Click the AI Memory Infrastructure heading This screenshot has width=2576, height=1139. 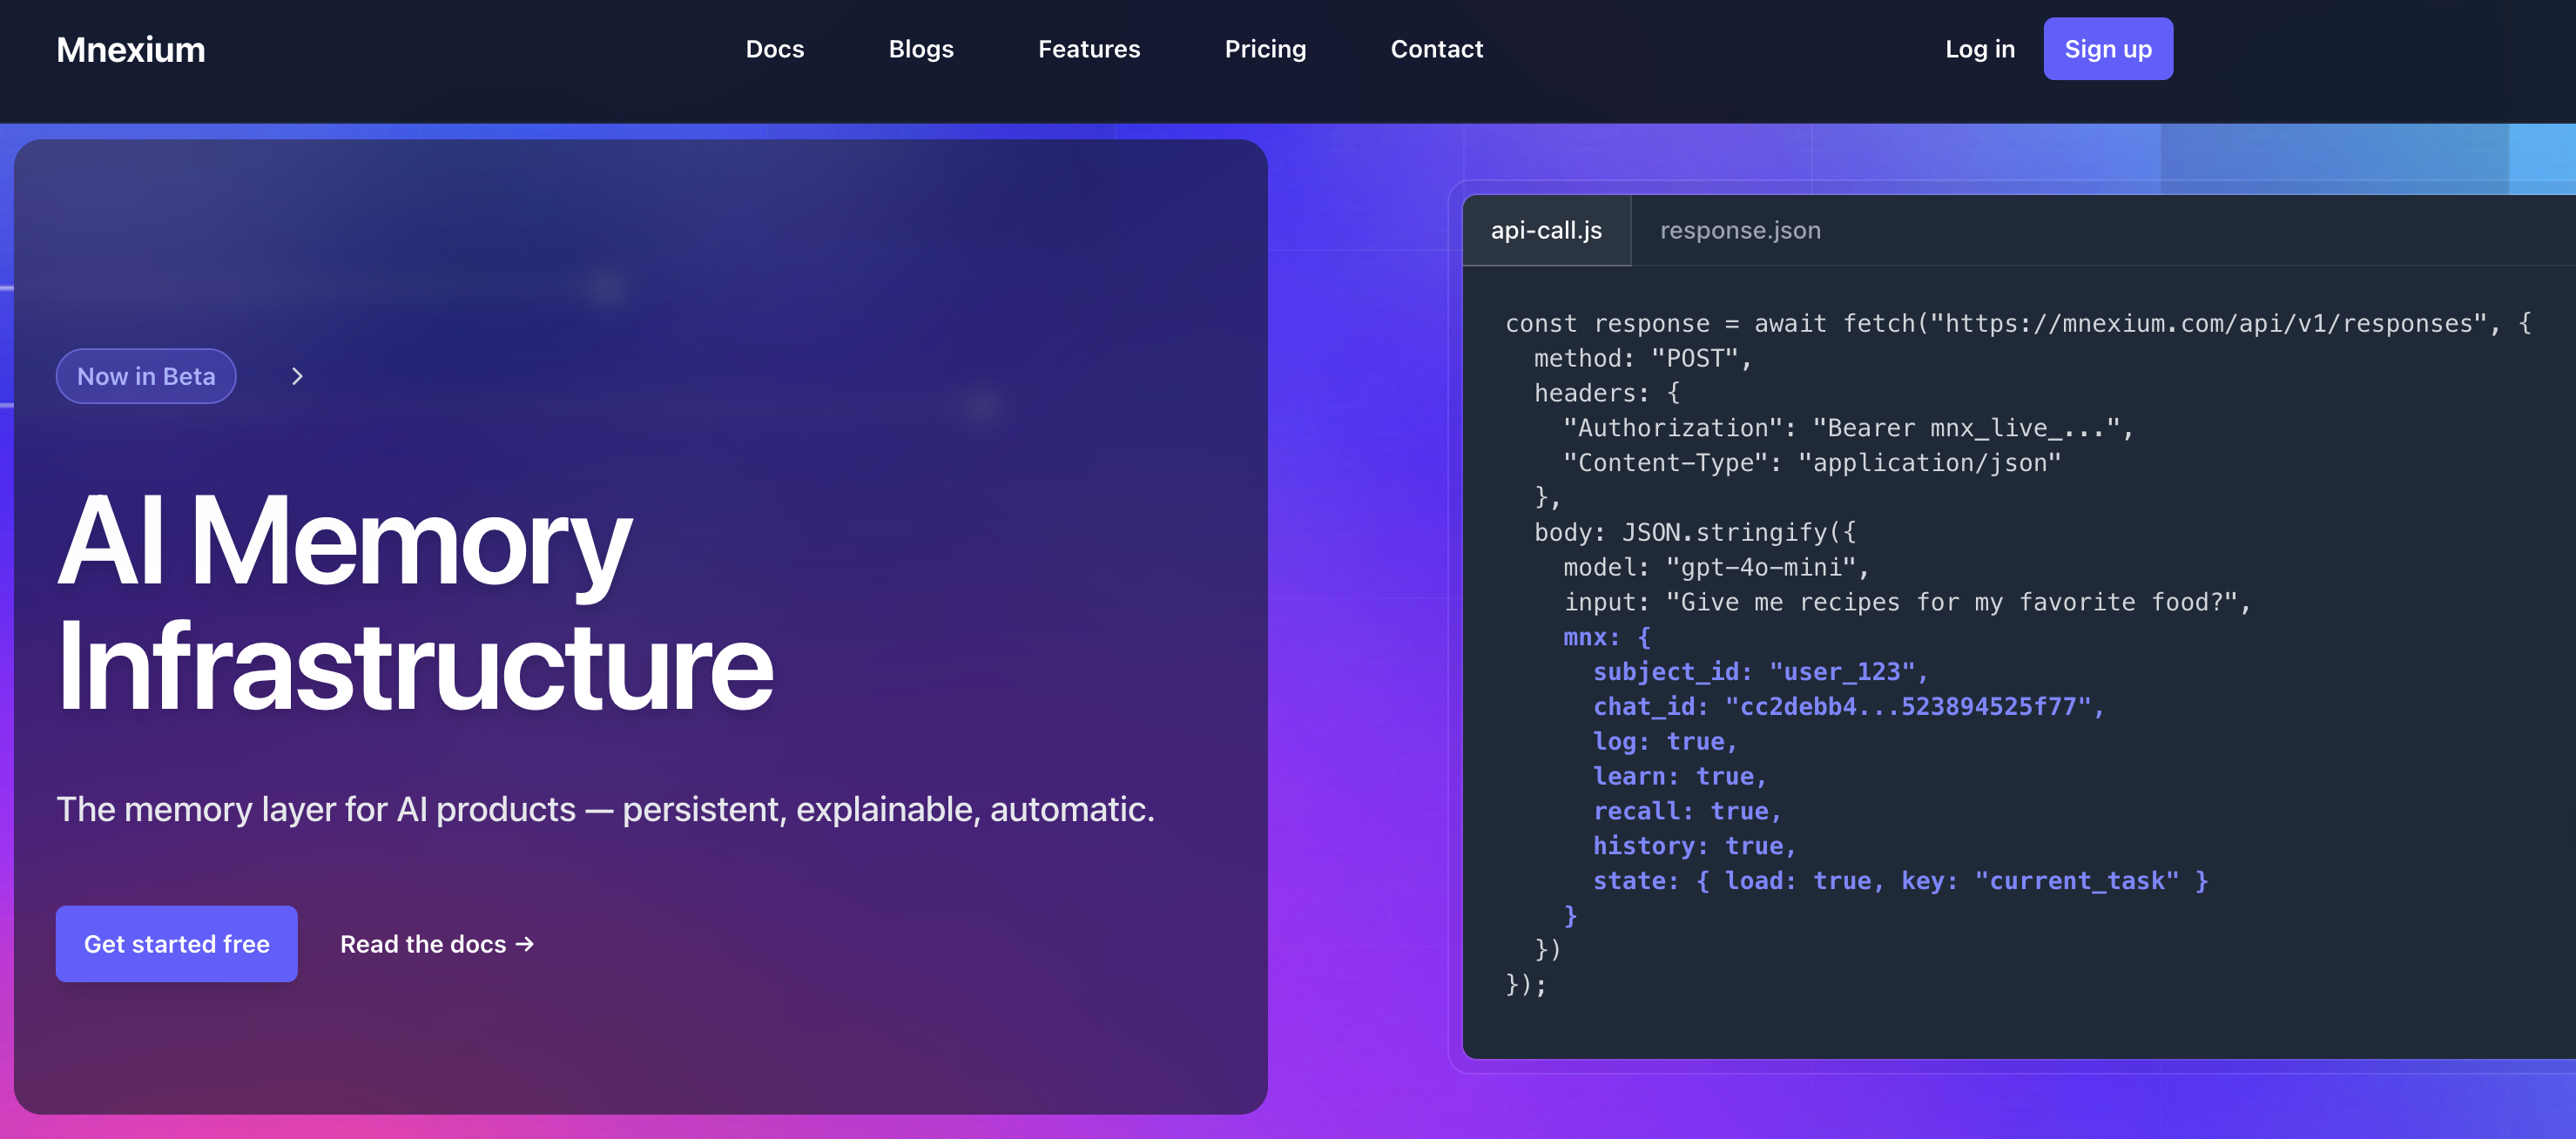[x=415, y=600]
